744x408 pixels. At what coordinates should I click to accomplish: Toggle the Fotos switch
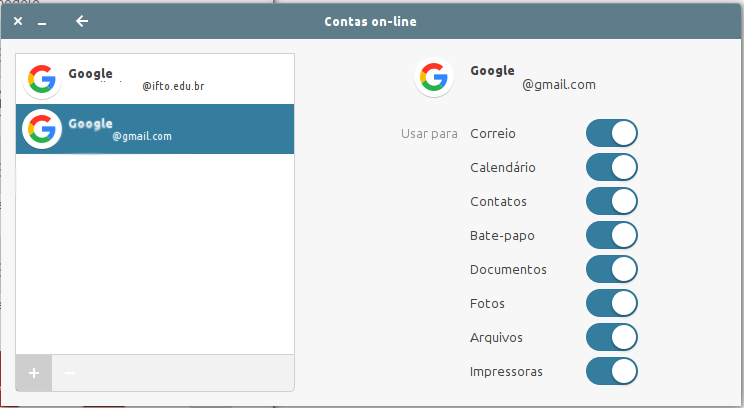coord(612,303)
